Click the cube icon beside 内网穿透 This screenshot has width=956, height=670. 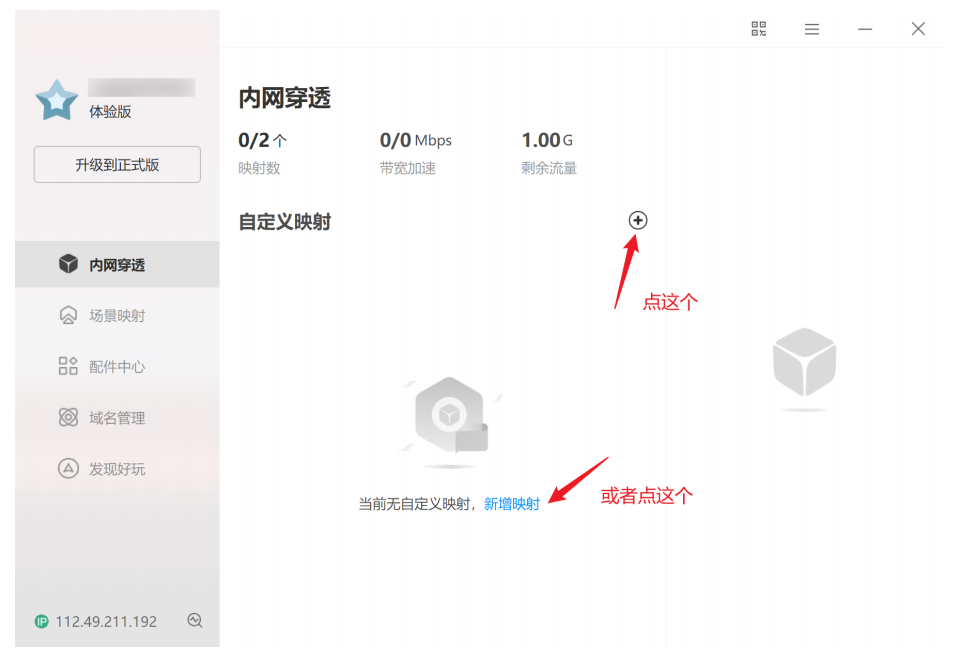(68, 264)
